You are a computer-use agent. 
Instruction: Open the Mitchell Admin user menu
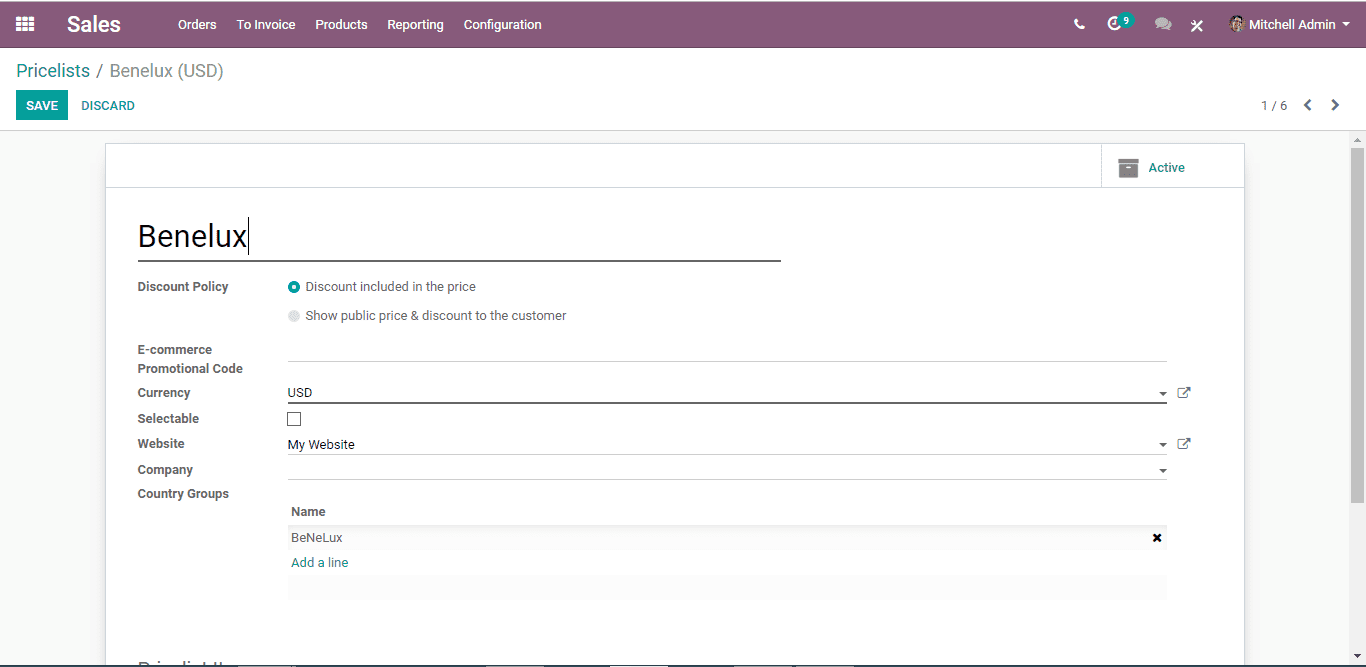coord(1289,24)
